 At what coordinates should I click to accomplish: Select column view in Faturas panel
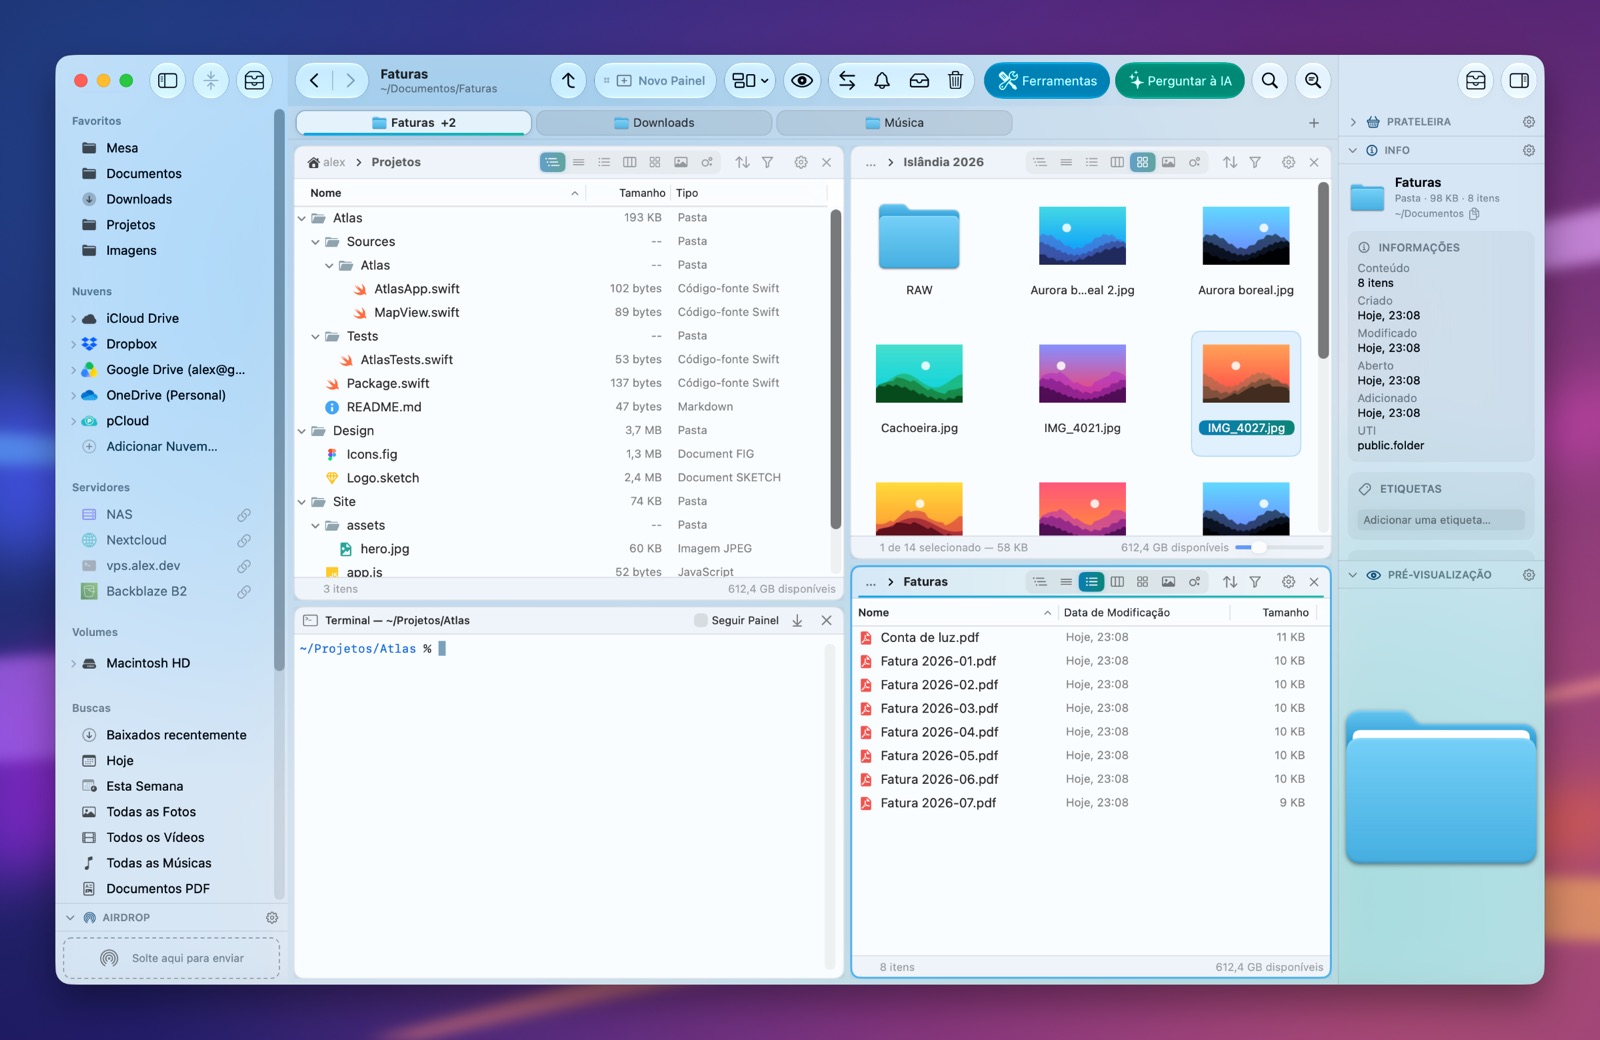[x=1117, y=582]
